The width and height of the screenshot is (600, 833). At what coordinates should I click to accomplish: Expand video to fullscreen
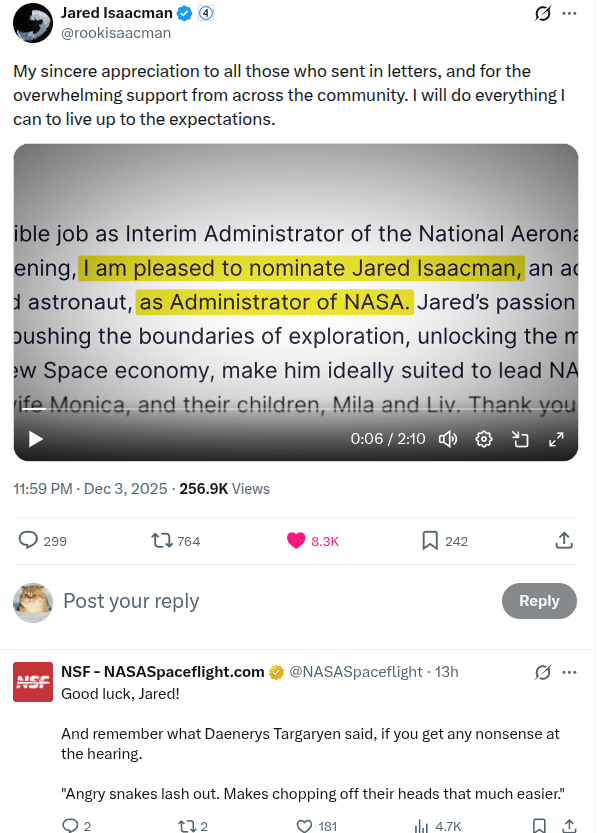(556, 439)
